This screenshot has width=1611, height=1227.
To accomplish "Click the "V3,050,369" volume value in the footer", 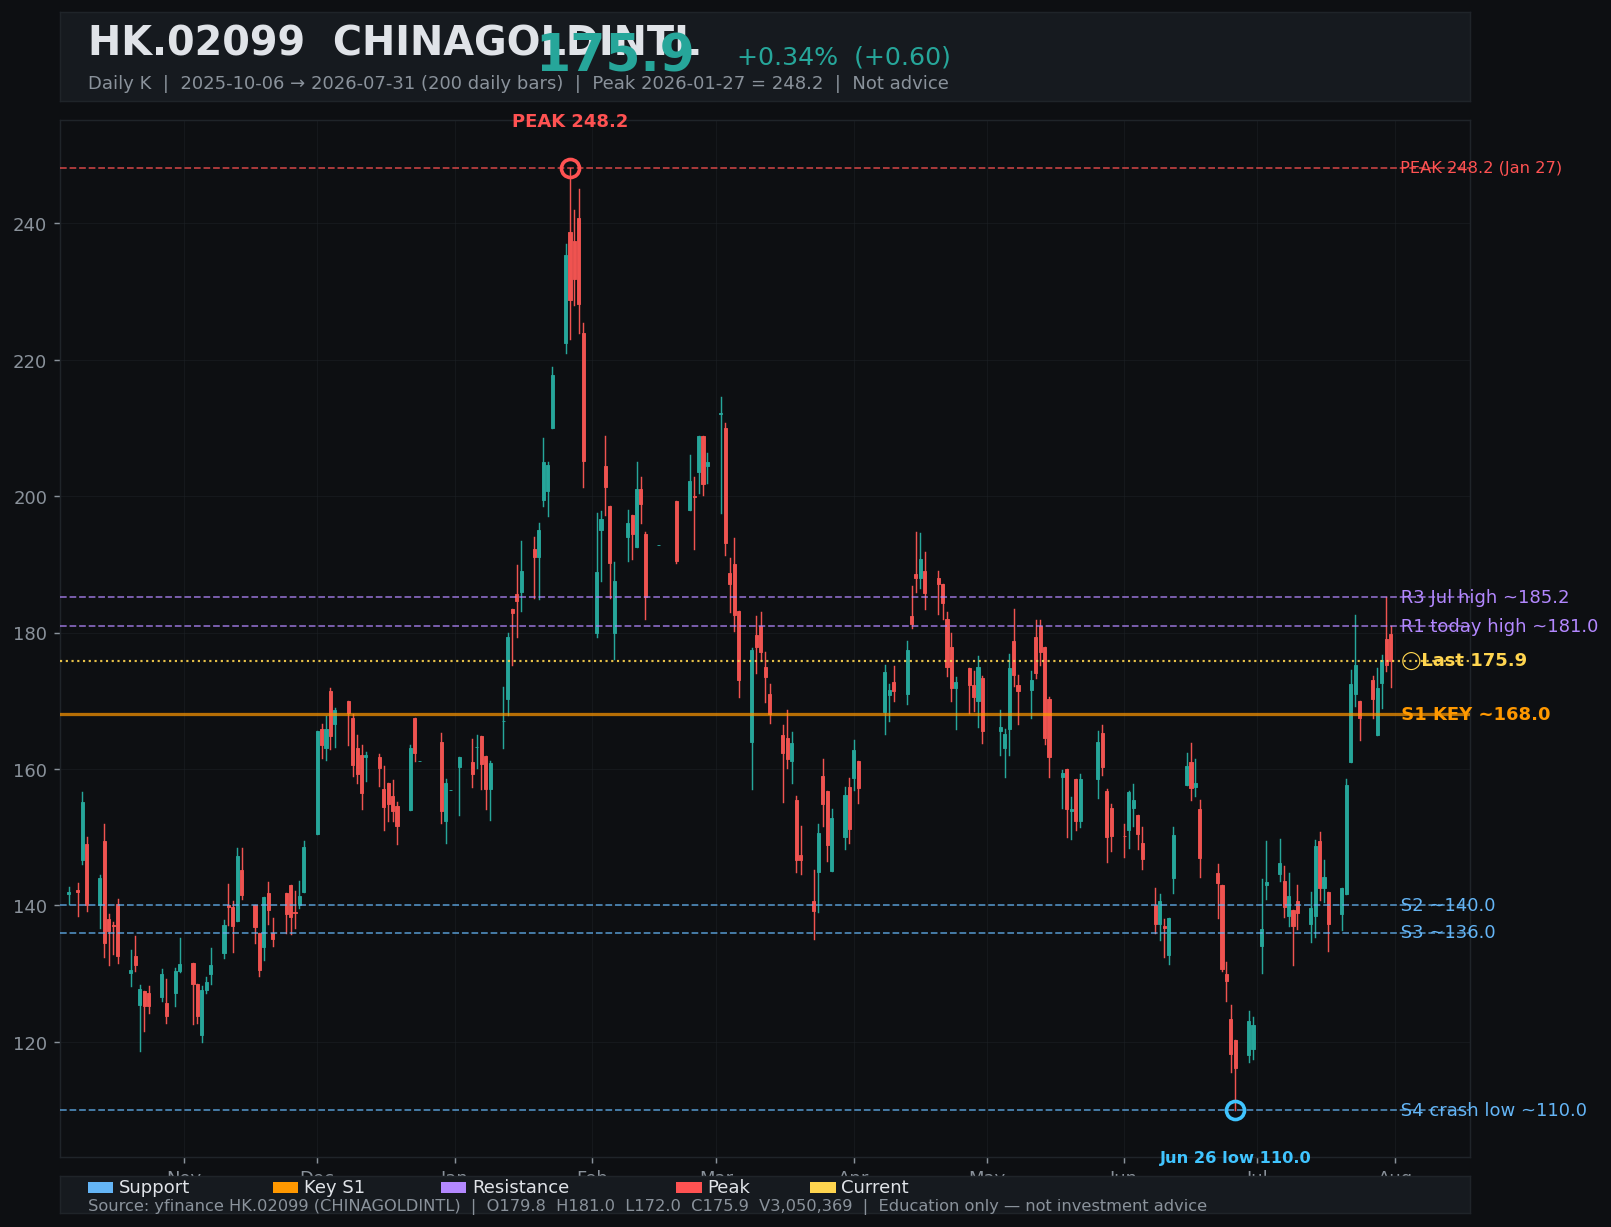I will 806,1206.
